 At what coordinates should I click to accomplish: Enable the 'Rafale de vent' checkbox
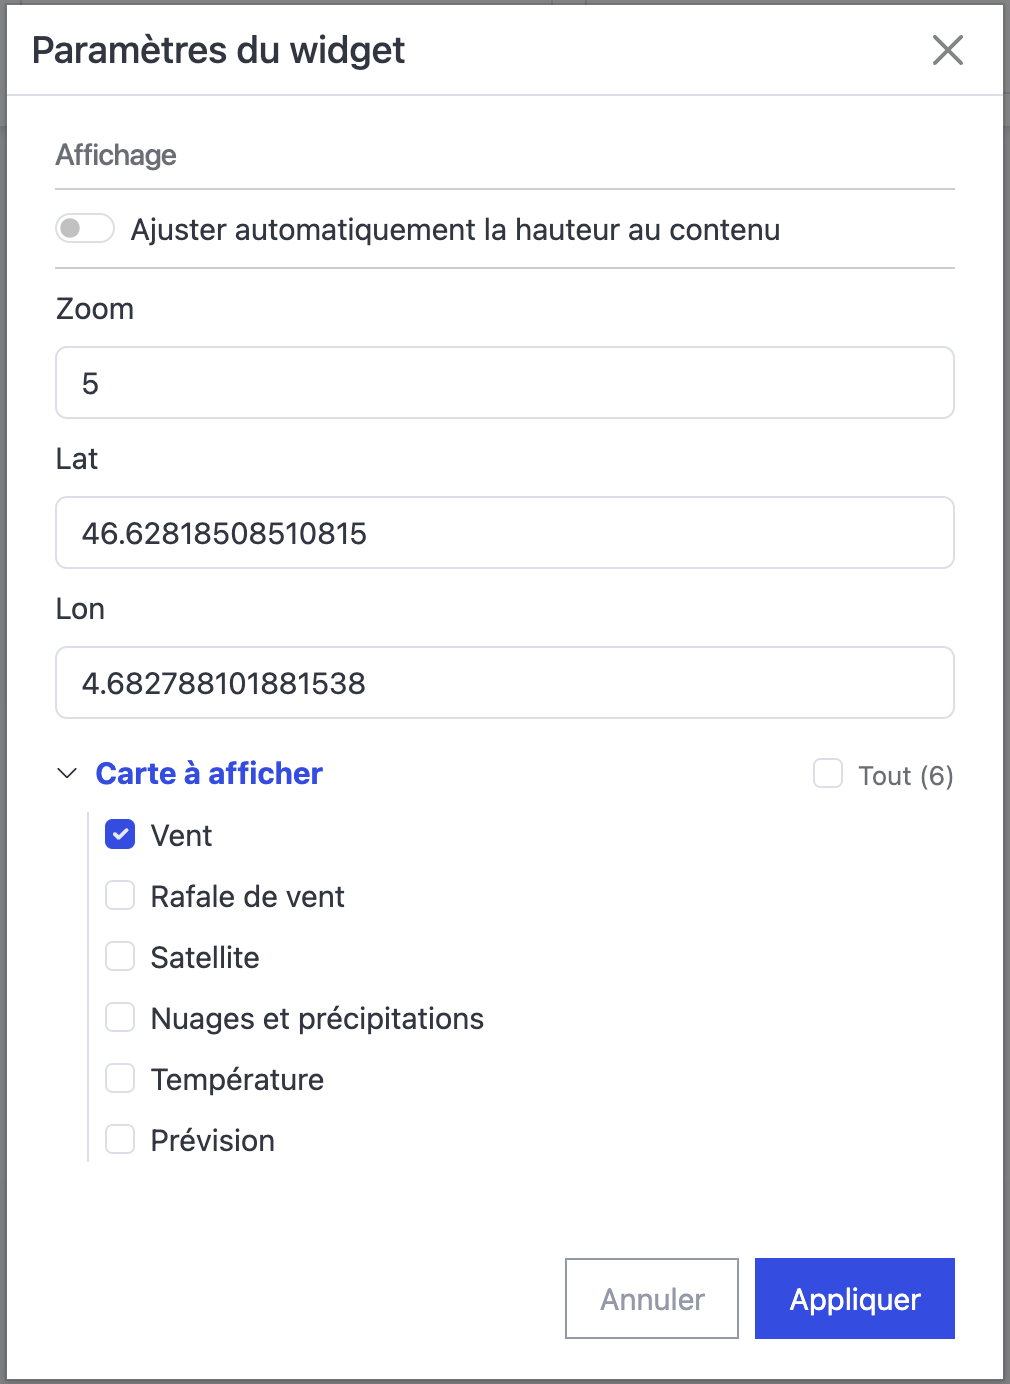(x=120, y=896)
